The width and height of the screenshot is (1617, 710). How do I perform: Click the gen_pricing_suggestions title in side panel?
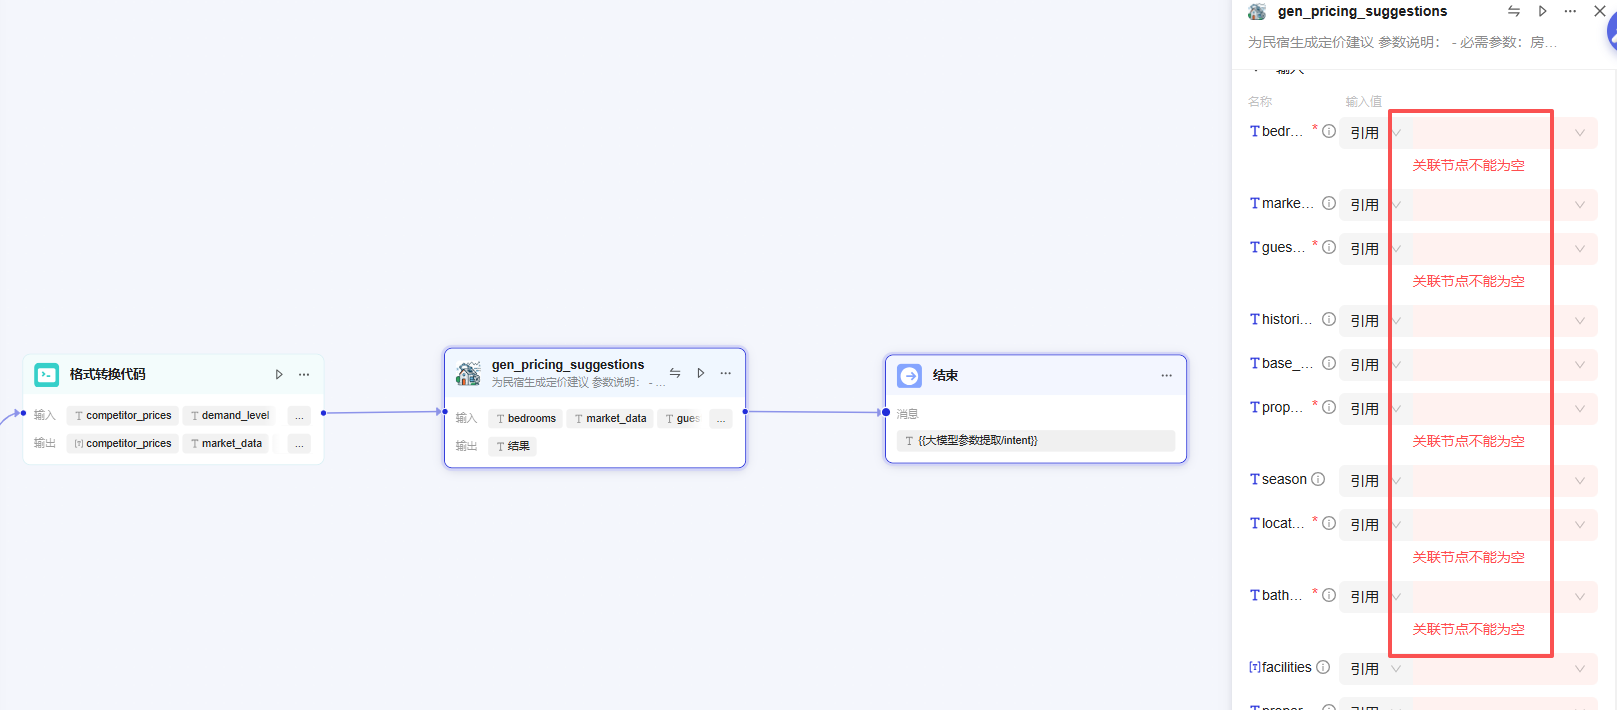(x=1362, y=11)
